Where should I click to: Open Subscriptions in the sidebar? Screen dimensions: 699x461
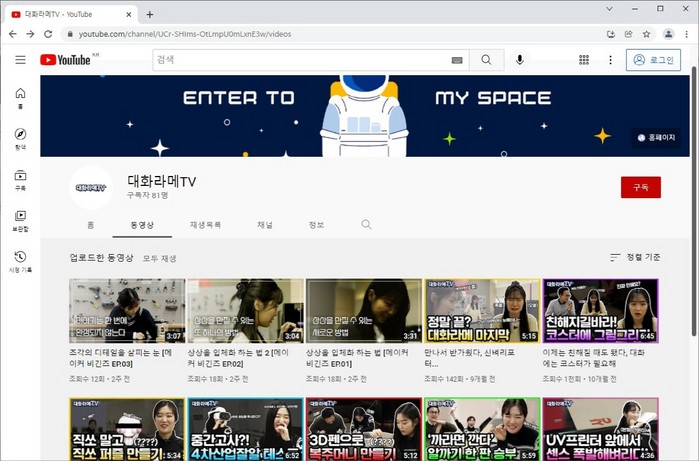[20, 180]
